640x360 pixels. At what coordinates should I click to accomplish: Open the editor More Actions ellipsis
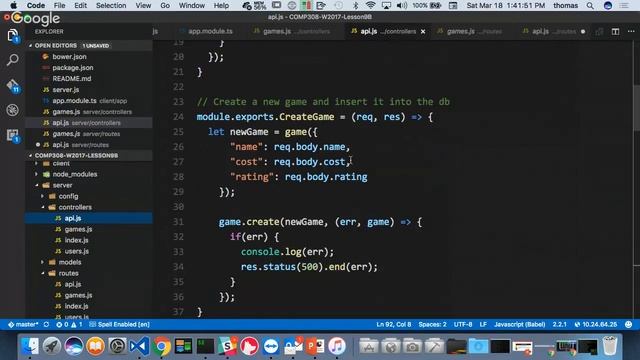(x=631, y=31)
